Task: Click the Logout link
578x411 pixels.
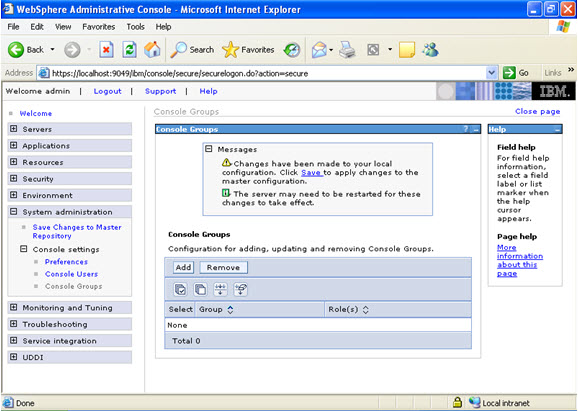Action: [107, 91]
